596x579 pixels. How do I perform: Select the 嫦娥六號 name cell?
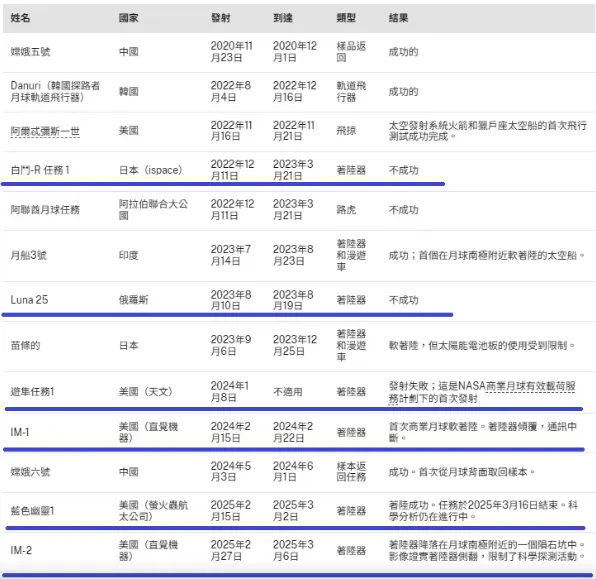pos(30,472)
